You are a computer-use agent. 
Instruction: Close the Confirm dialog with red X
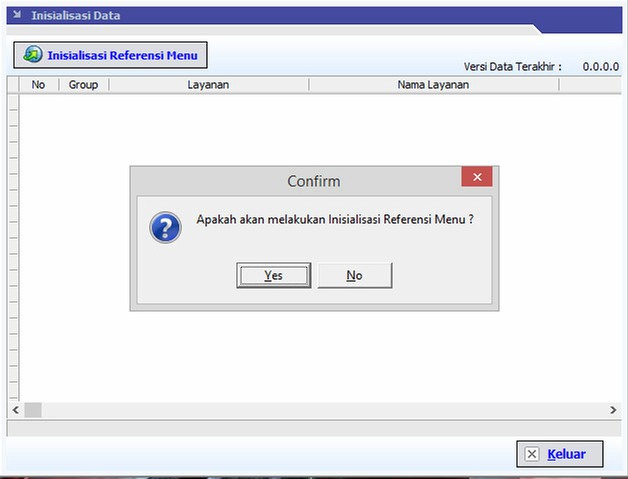(x=476, y=177)
